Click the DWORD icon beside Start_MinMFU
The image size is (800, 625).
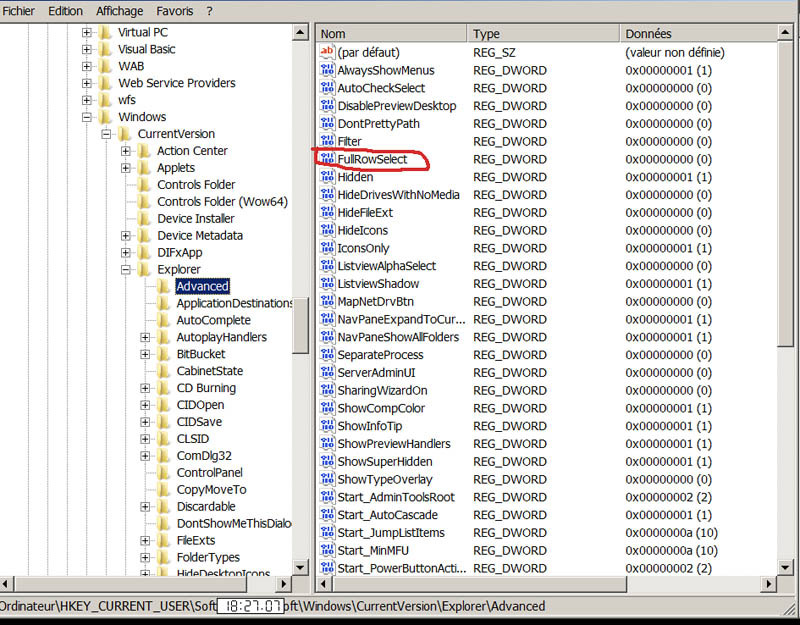327,550
